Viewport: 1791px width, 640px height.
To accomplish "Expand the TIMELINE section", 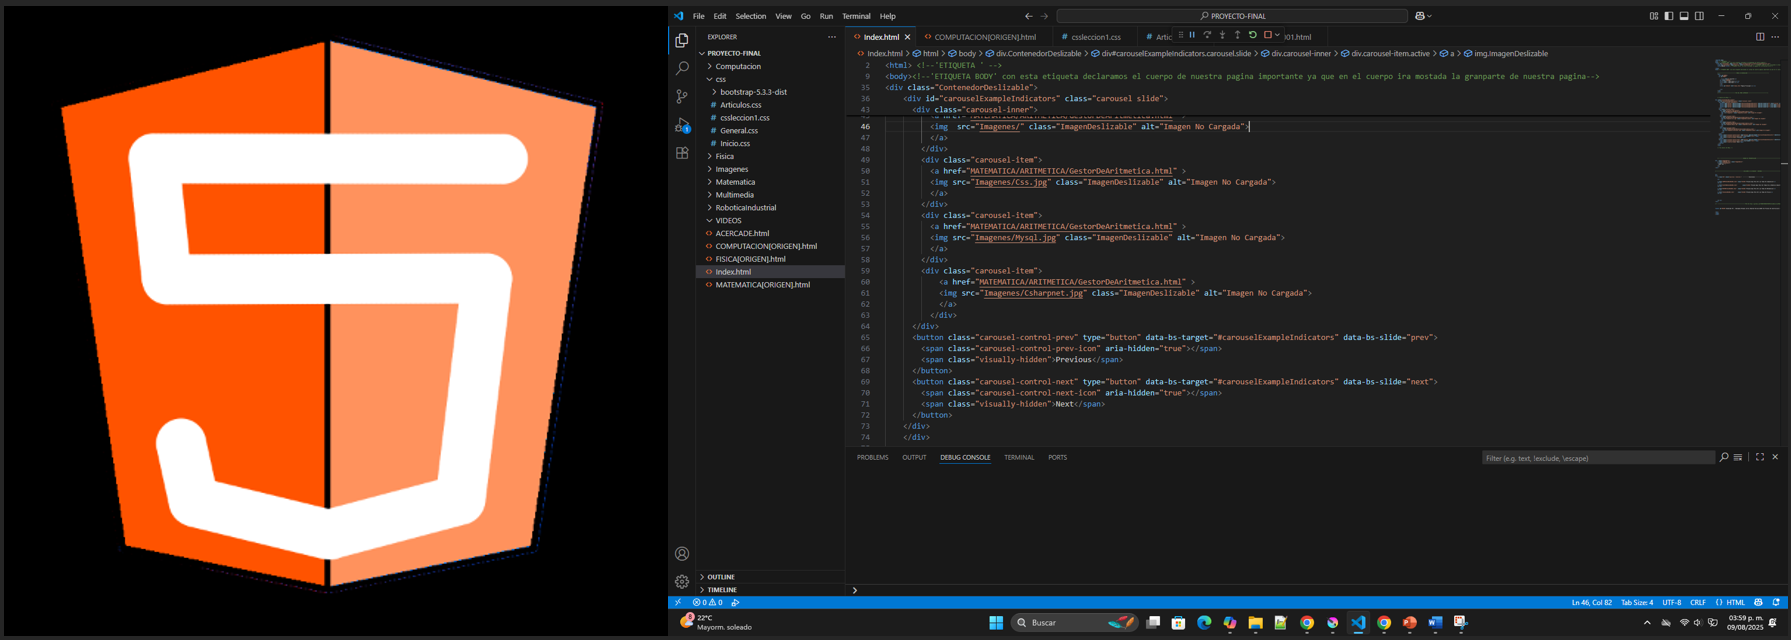I will 770,590.
